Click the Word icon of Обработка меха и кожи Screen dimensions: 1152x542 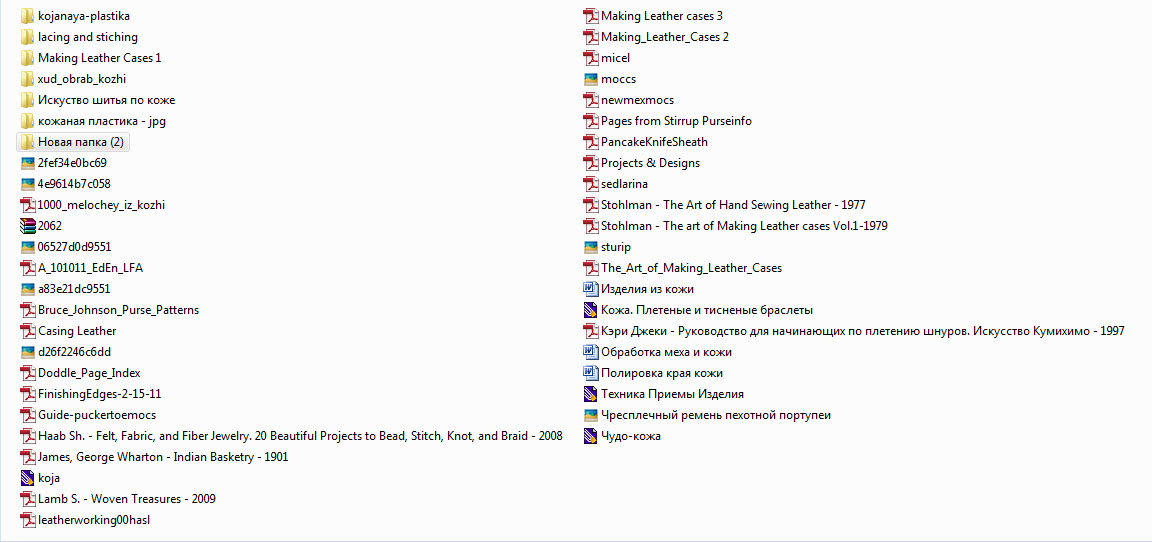(x=590, y=353)
